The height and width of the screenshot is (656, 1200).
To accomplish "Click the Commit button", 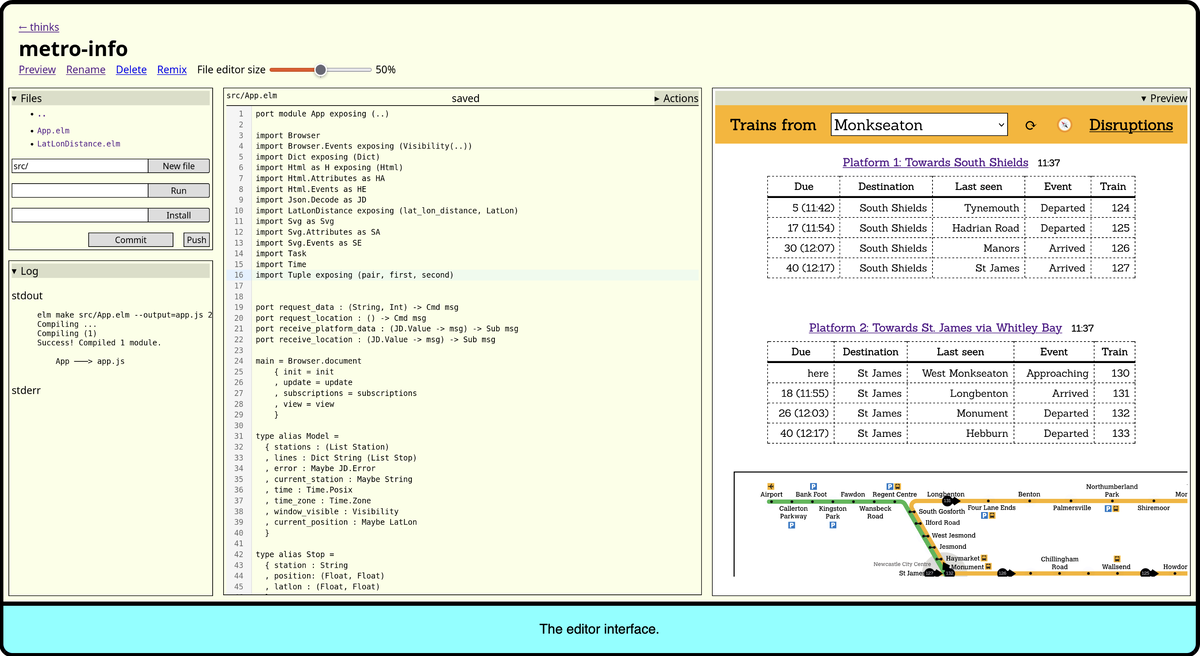I will [131, 240].
